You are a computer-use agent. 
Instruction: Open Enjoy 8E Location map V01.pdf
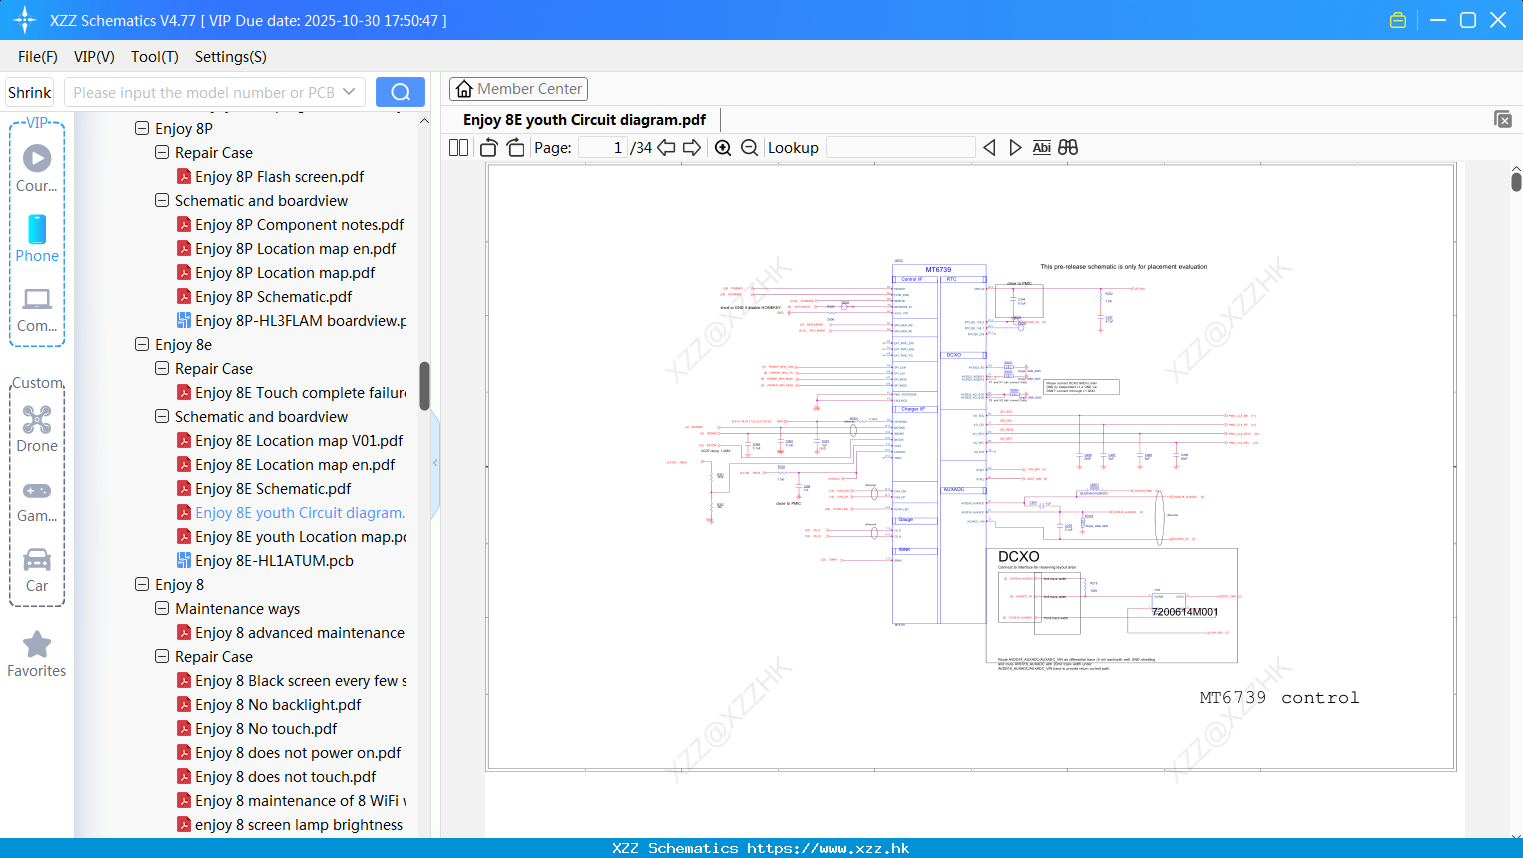pos(299,440)
